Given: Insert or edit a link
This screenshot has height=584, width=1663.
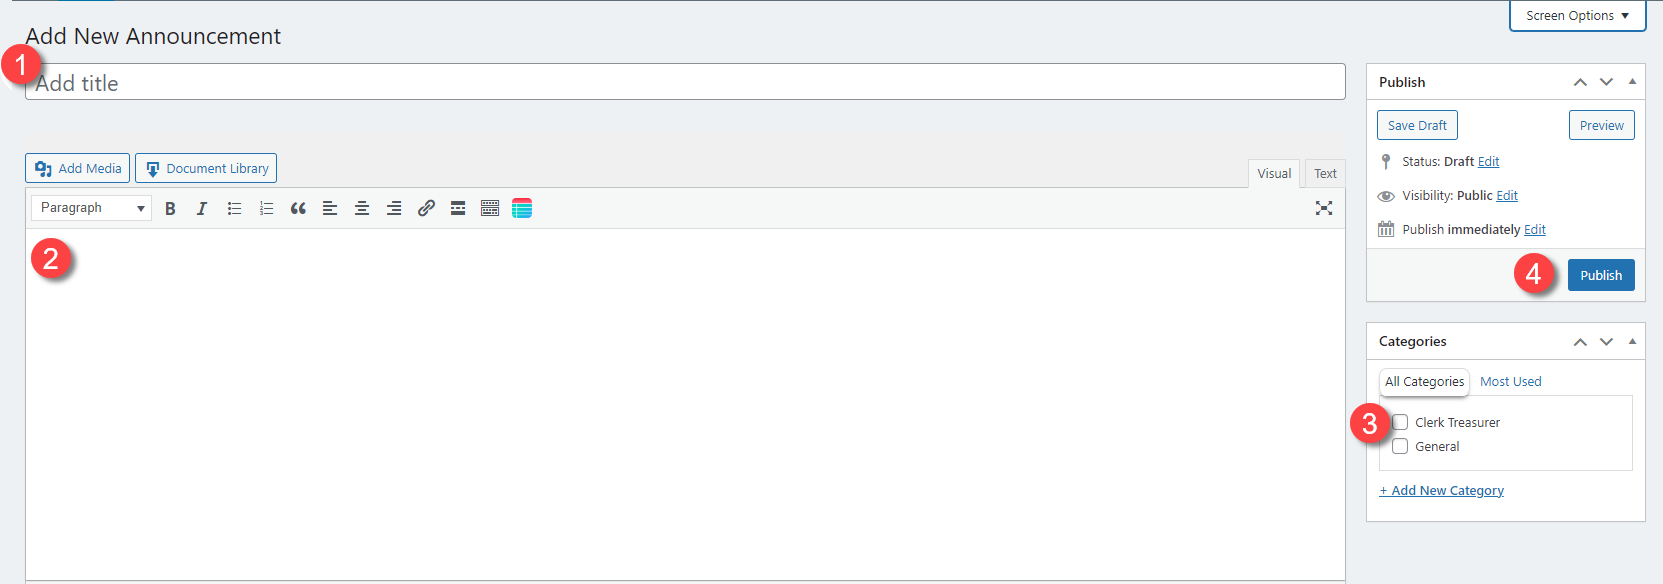Looking at the screenshot, I should click(x=426, y=208).
